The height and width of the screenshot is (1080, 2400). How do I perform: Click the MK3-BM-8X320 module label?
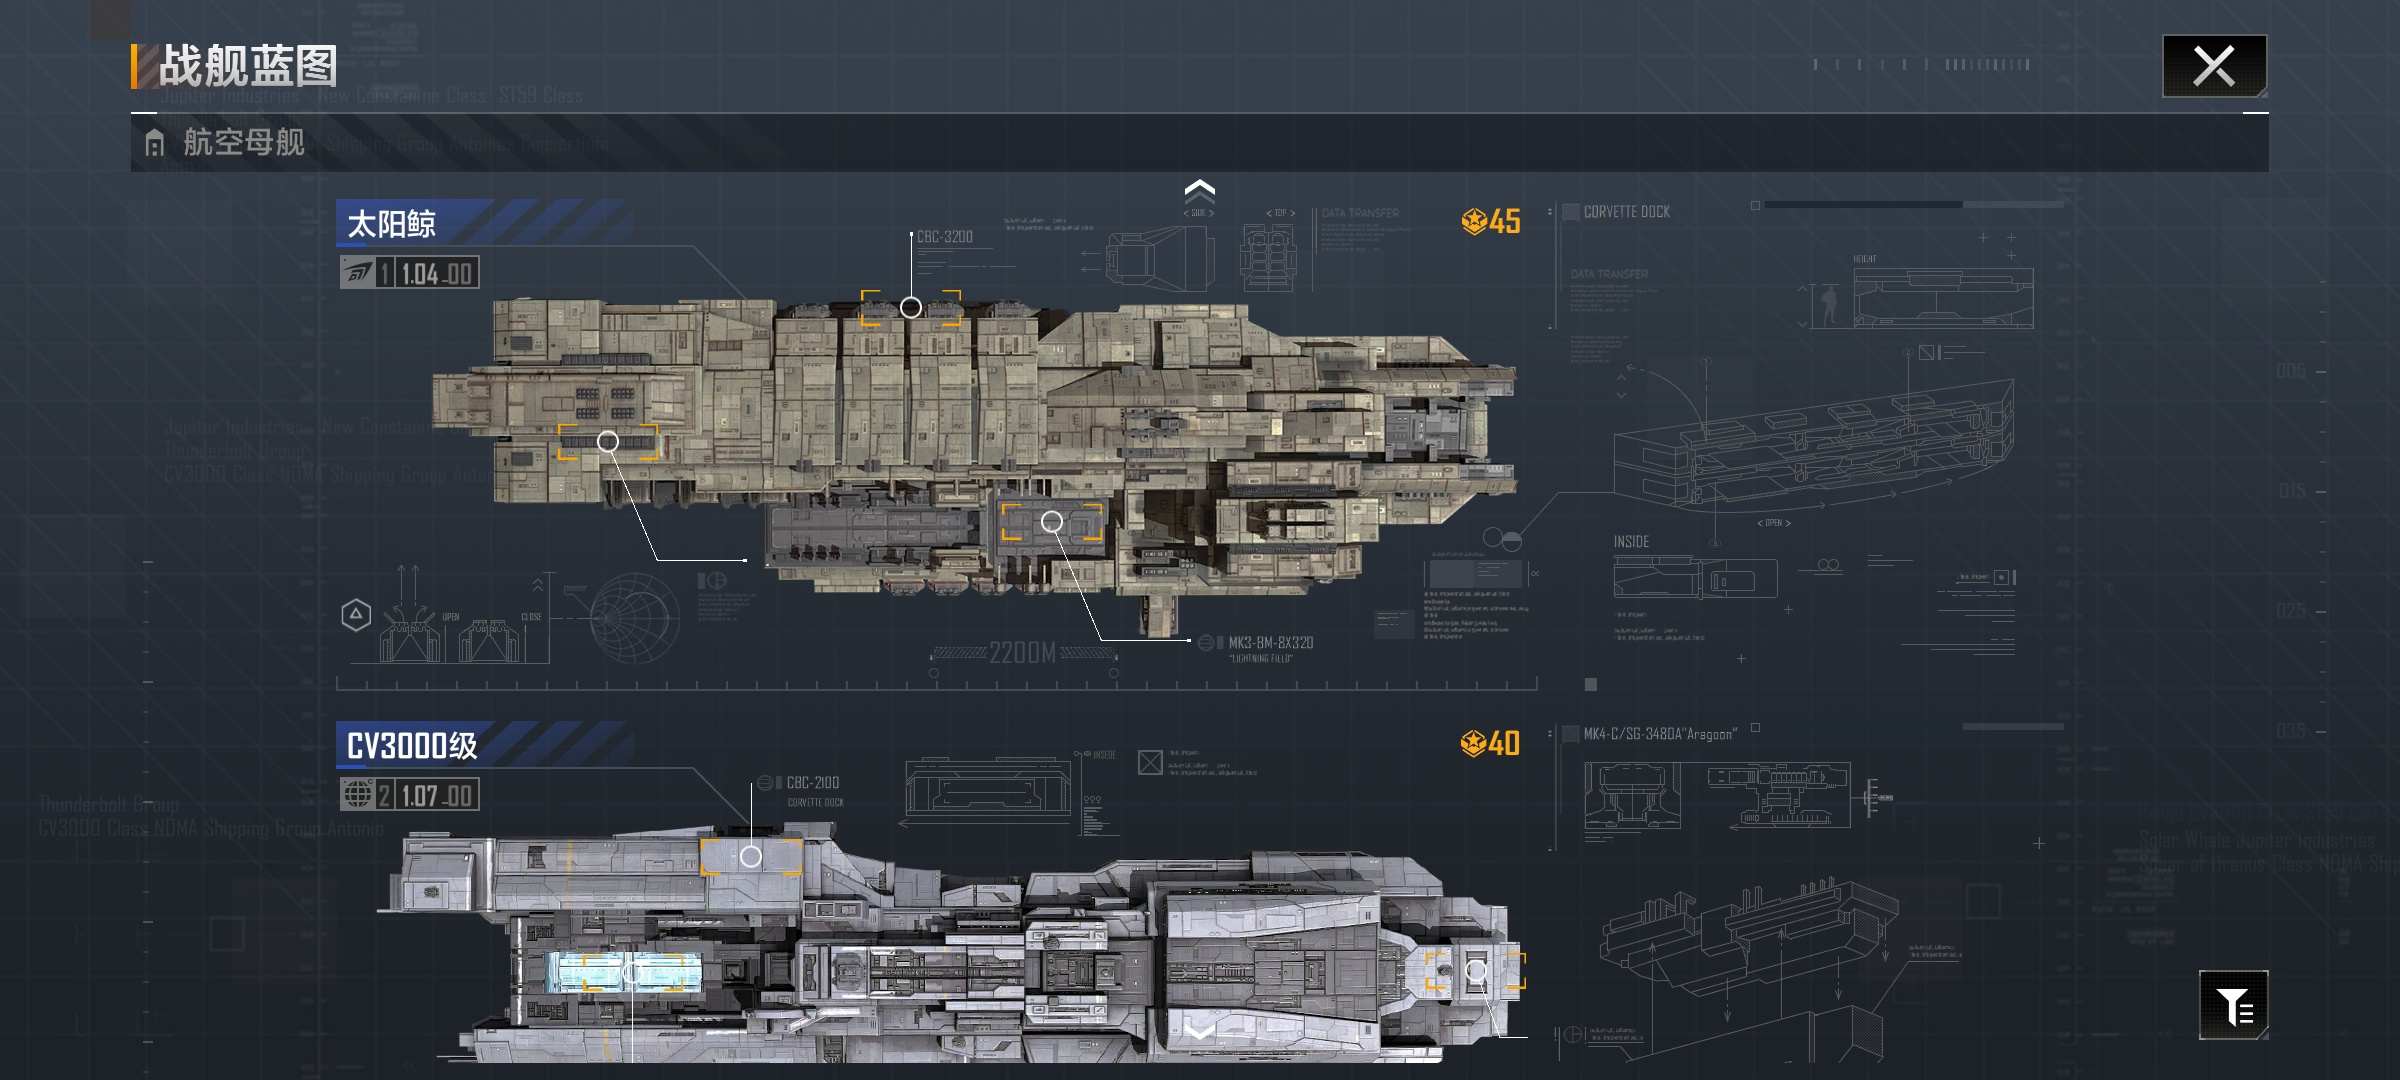click(x=1270, y=643)
